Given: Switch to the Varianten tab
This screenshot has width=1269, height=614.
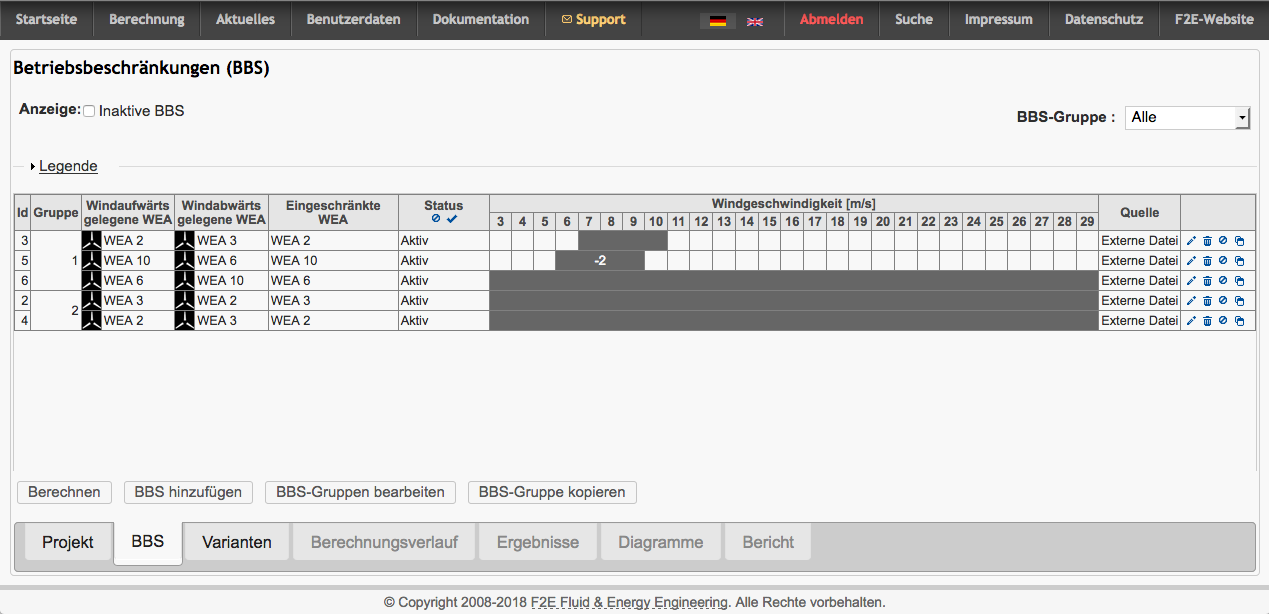Looking at the screenshot, I should pyautogui.click(x=236, y=541).
